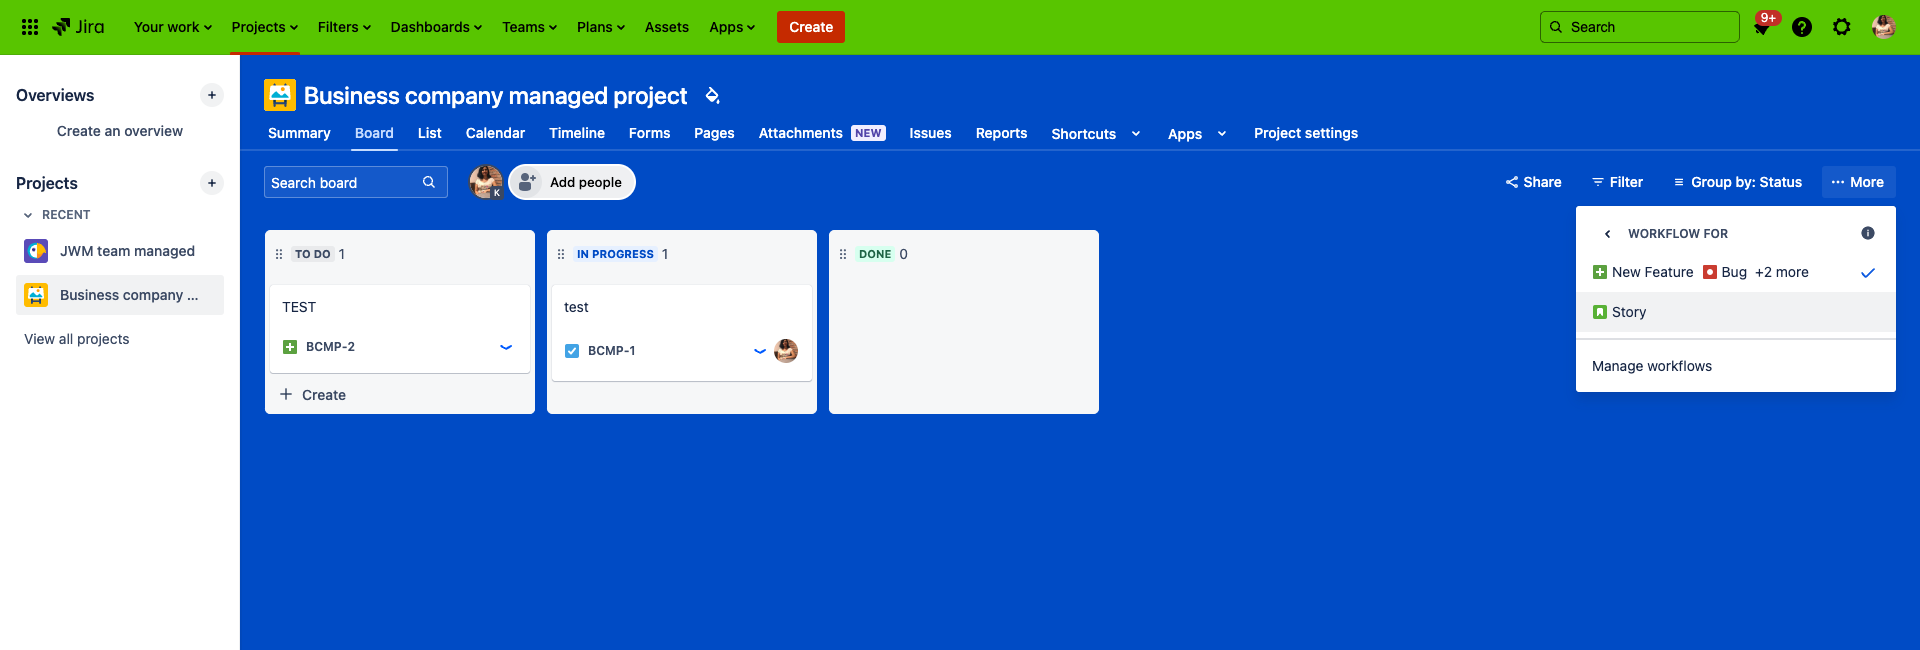Click View all projects link
The width and height of the screenshot is (1920, 650).
[x=77, y=339]
